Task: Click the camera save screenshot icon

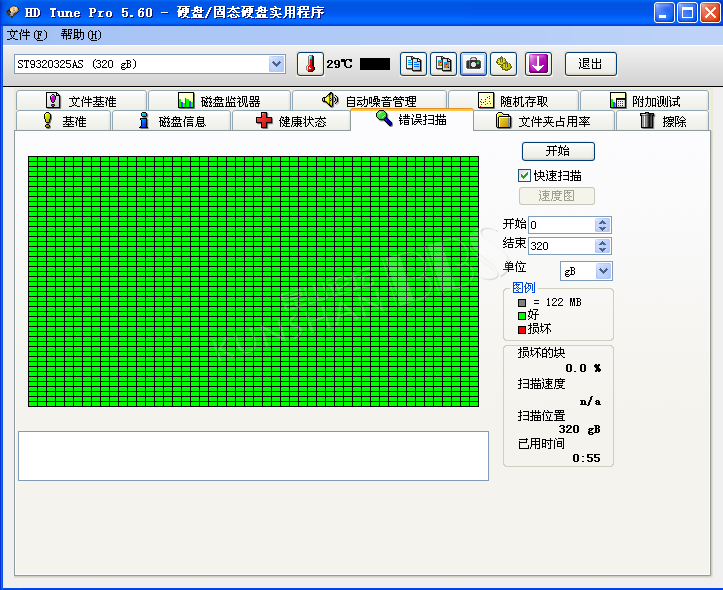Action: (473, 64)
